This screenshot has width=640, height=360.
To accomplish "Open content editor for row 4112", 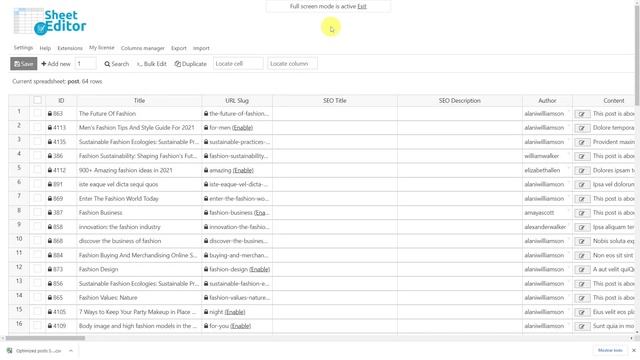I will click(x=582, y=171).
